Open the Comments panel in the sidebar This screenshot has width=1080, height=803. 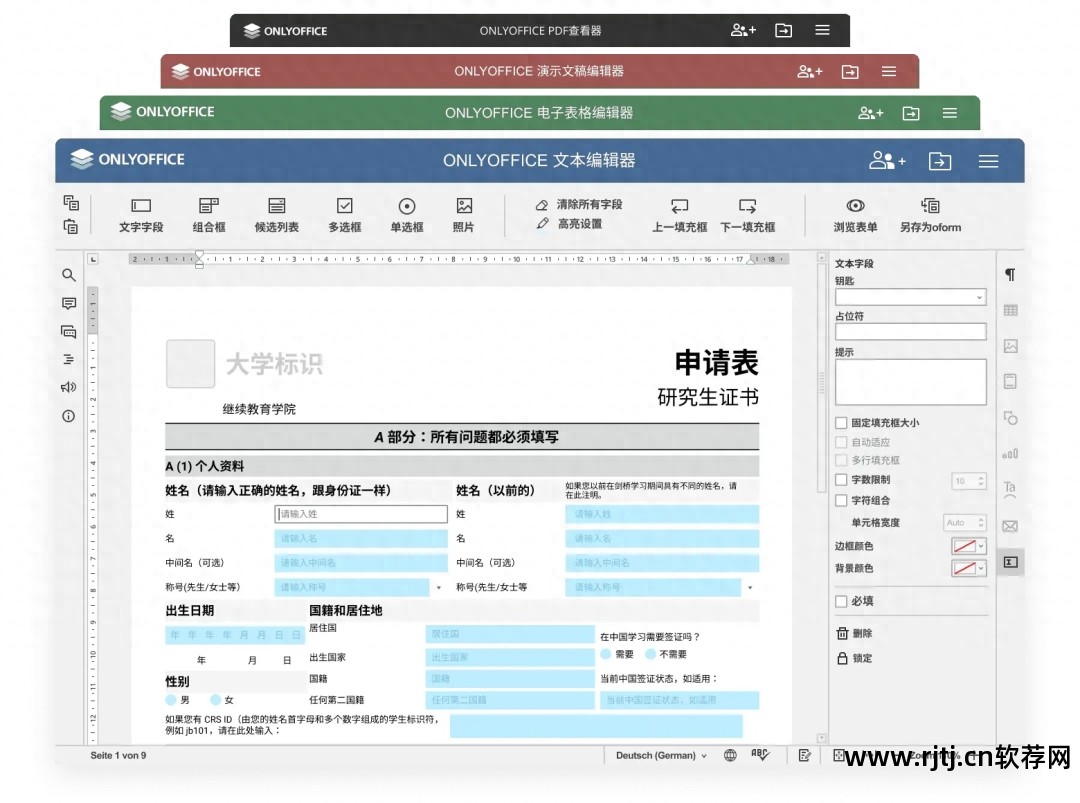(x=68, y=303)
